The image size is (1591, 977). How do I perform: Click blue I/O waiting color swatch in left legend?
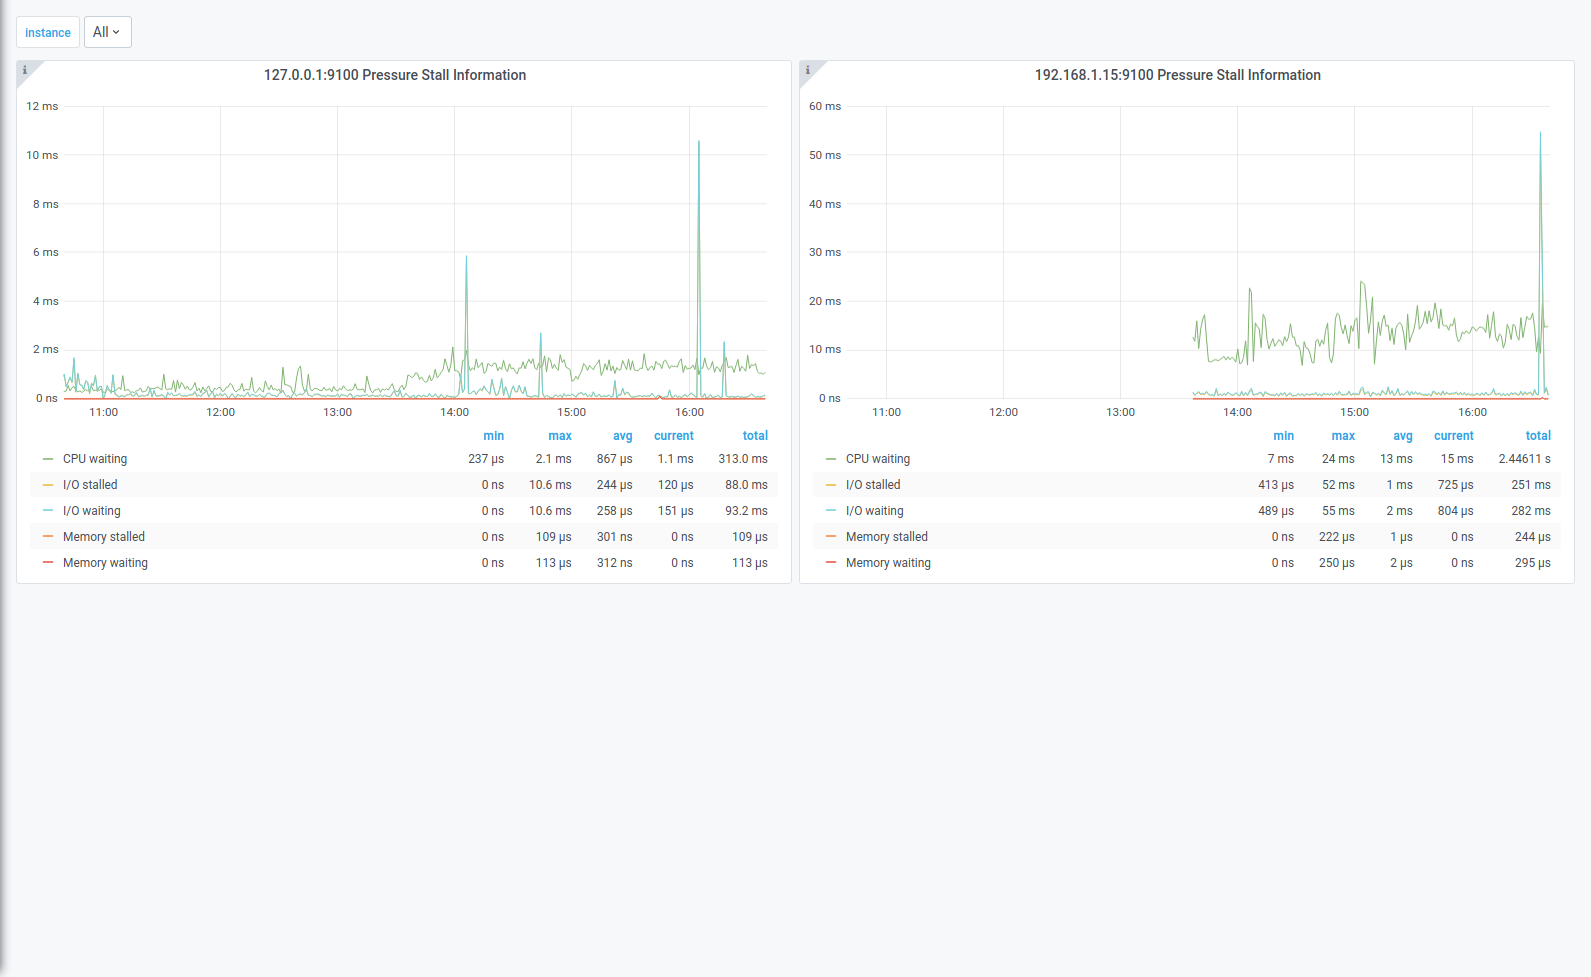48,511
